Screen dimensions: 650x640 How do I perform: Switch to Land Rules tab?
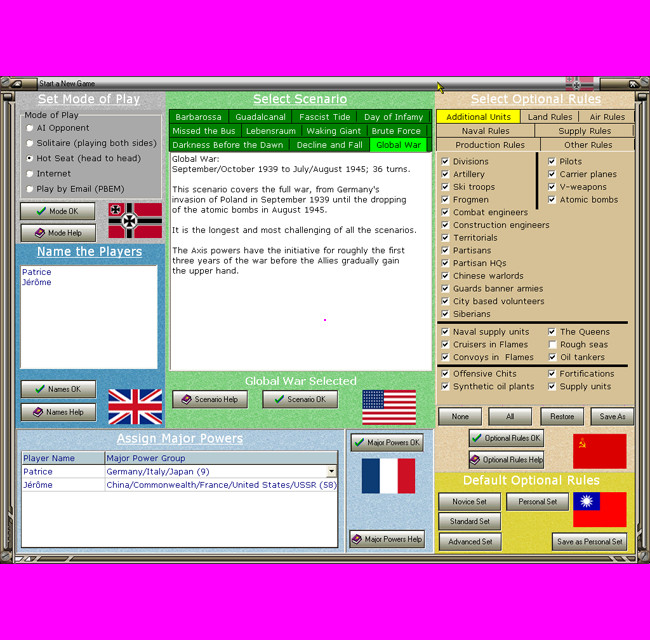click(550, 117)
